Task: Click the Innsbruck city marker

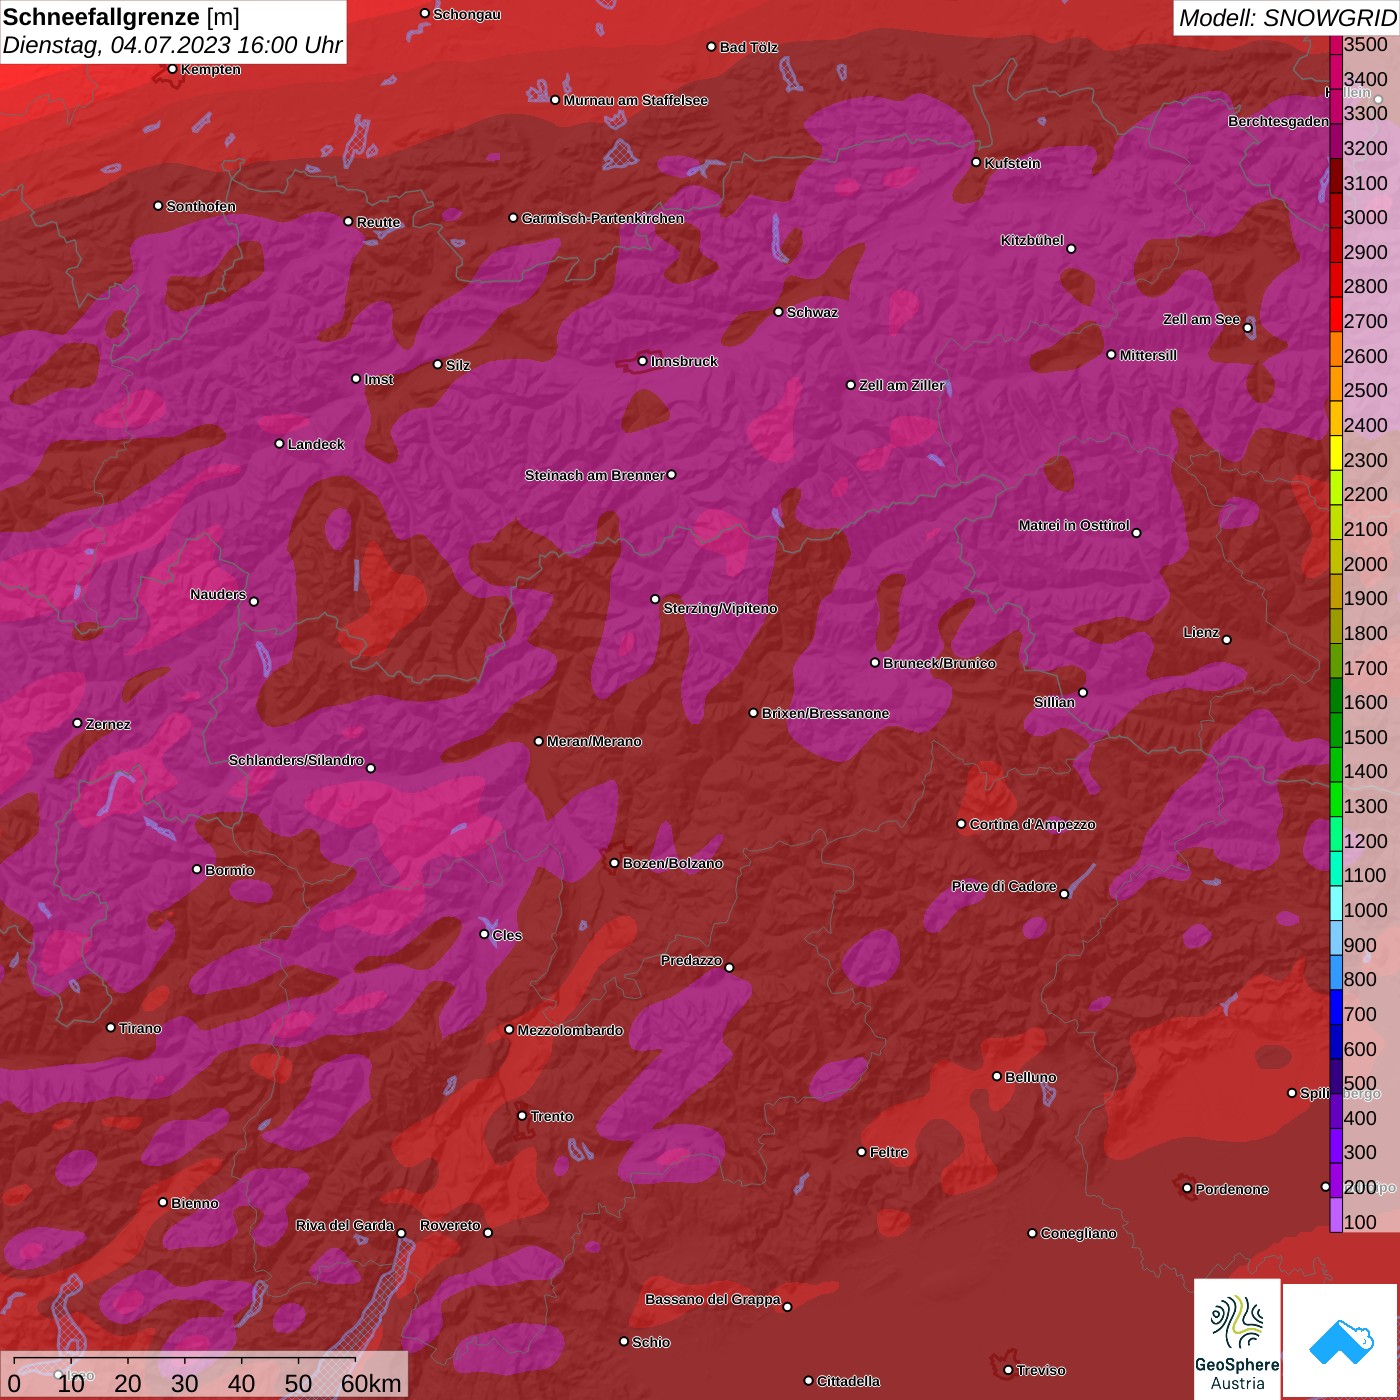Action: click(642, 361)
